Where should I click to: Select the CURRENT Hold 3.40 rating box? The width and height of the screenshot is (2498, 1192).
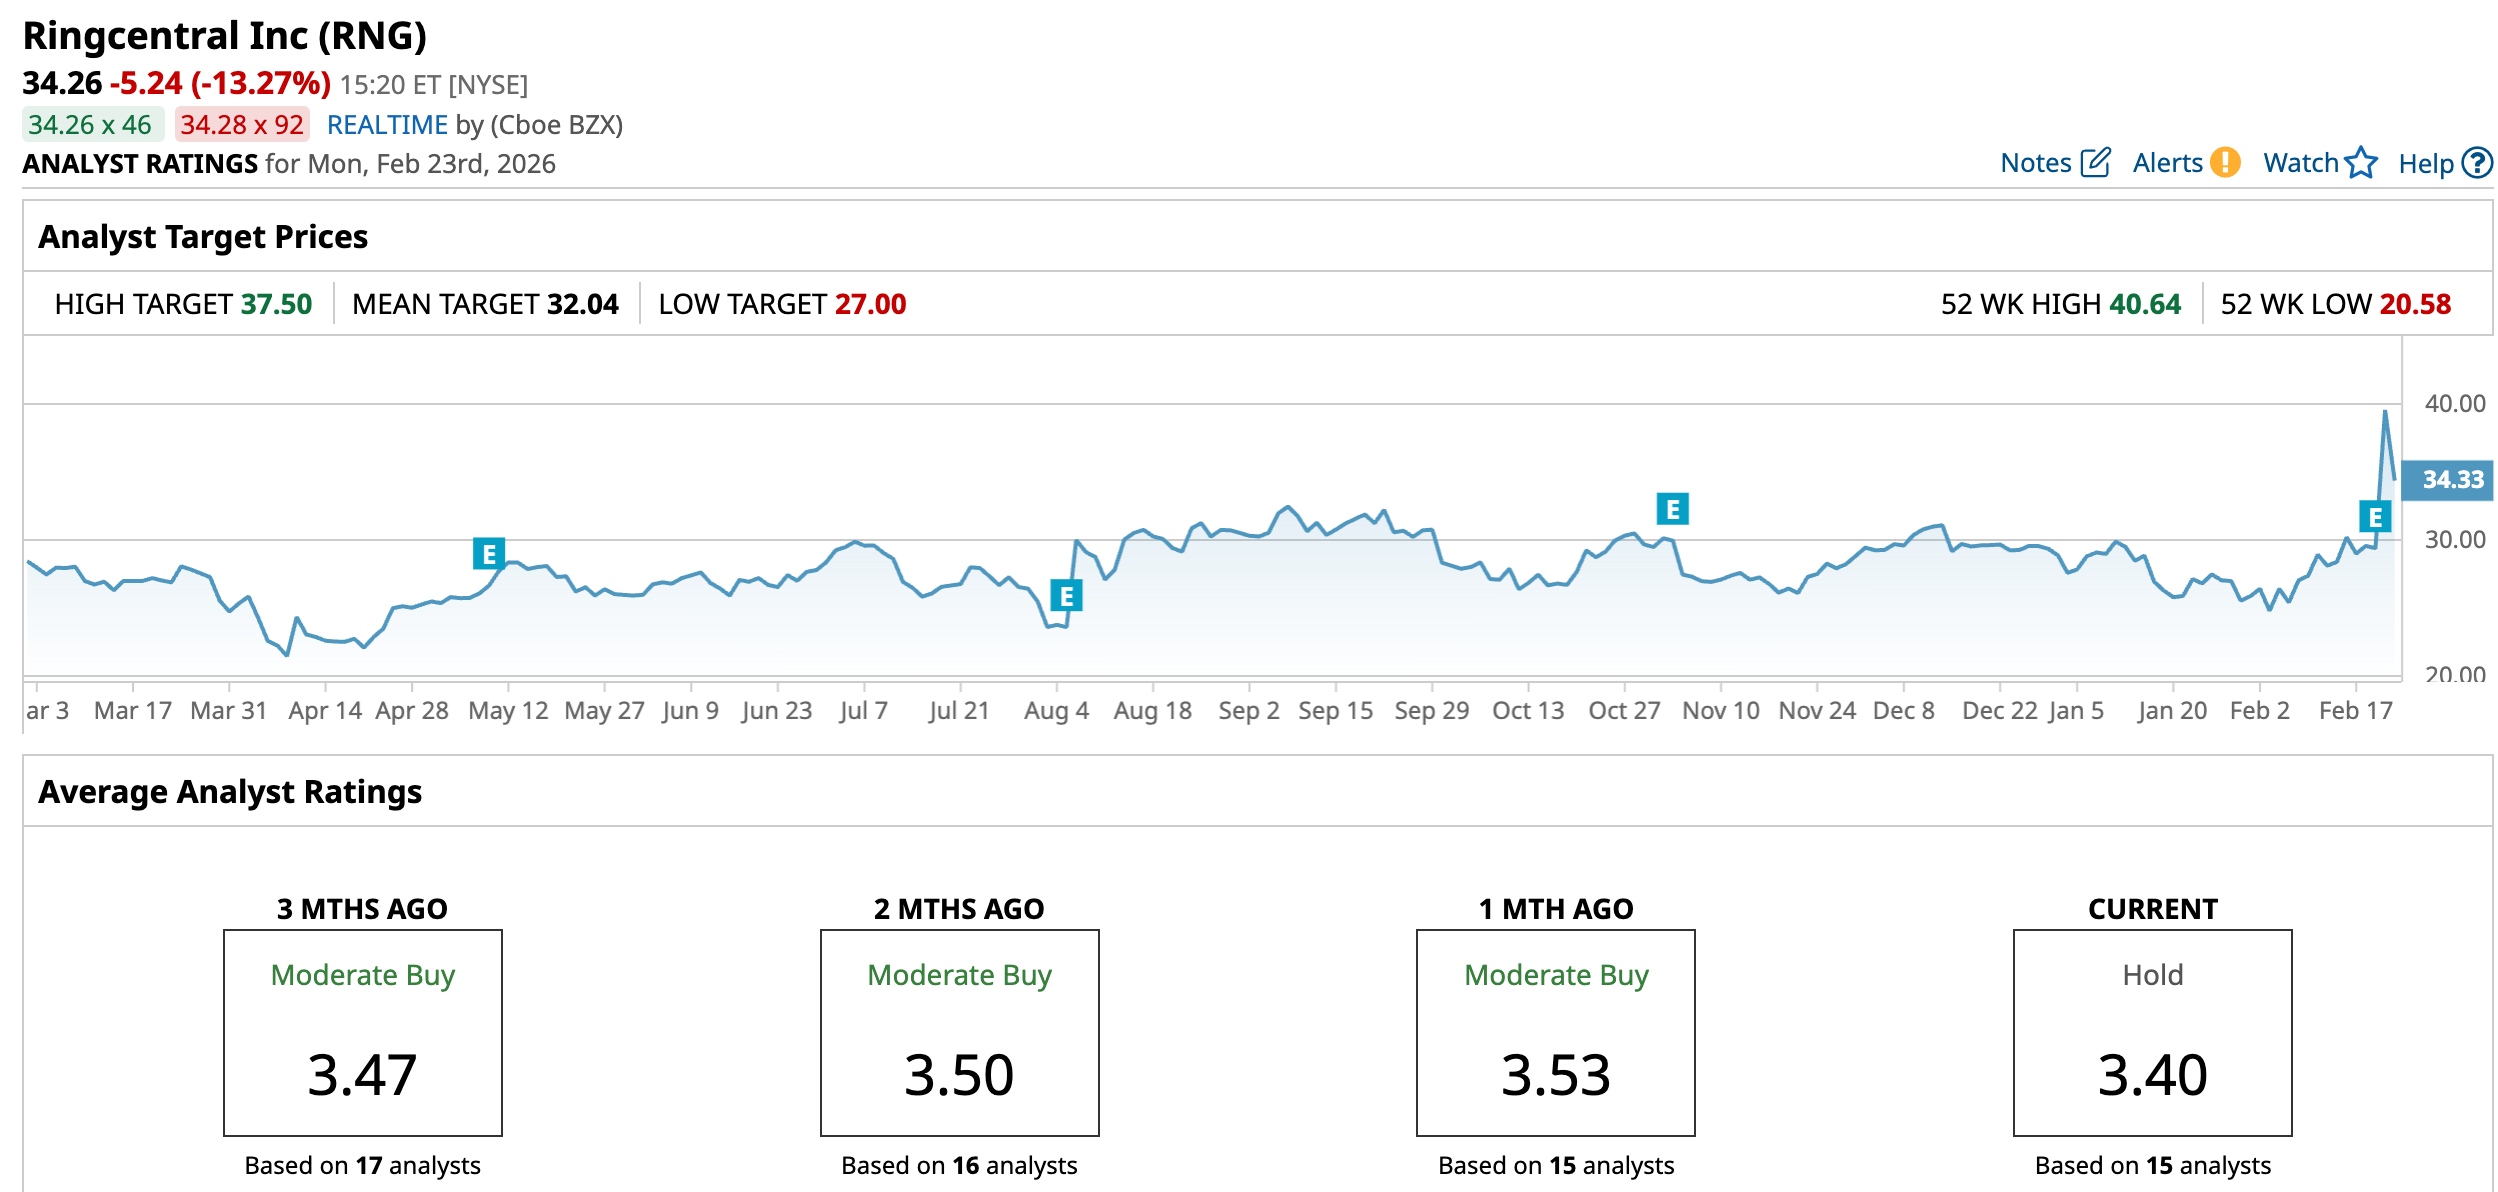2152,1032
